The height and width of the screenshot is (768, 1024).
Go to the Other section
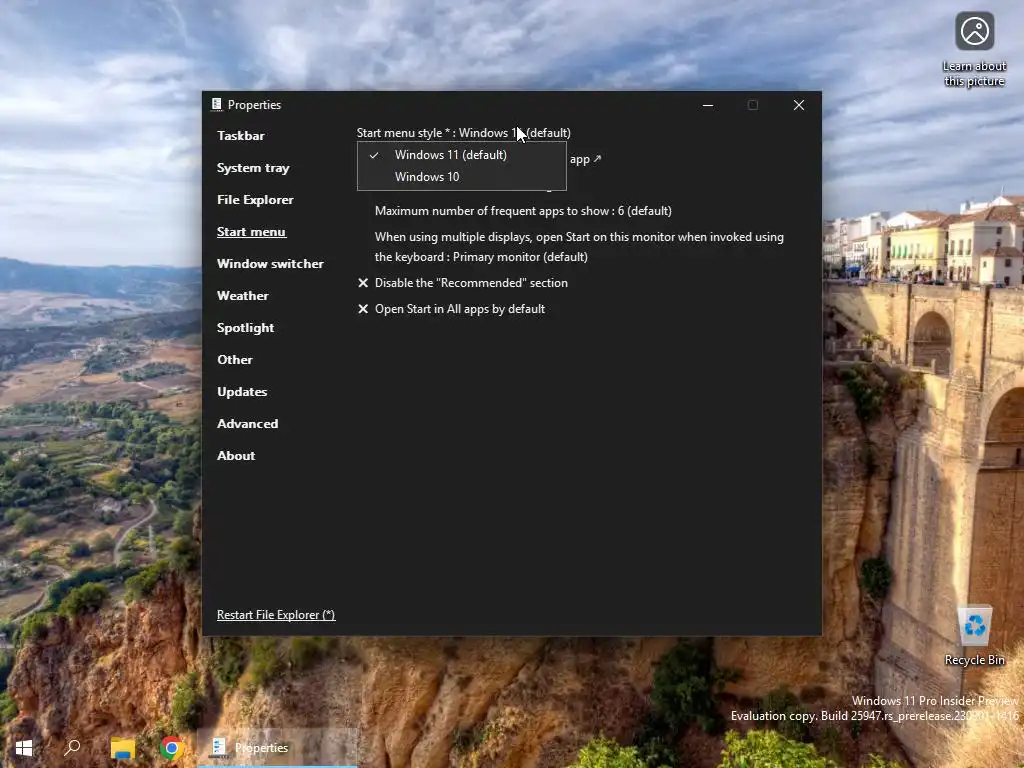point(235,360)
